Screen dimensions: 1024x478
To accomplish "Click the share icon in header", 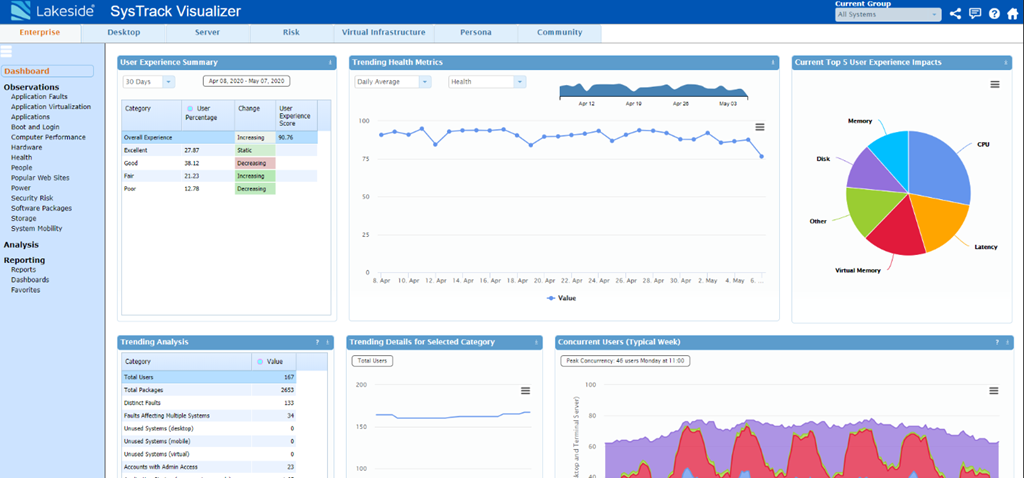I will point(955,14).
